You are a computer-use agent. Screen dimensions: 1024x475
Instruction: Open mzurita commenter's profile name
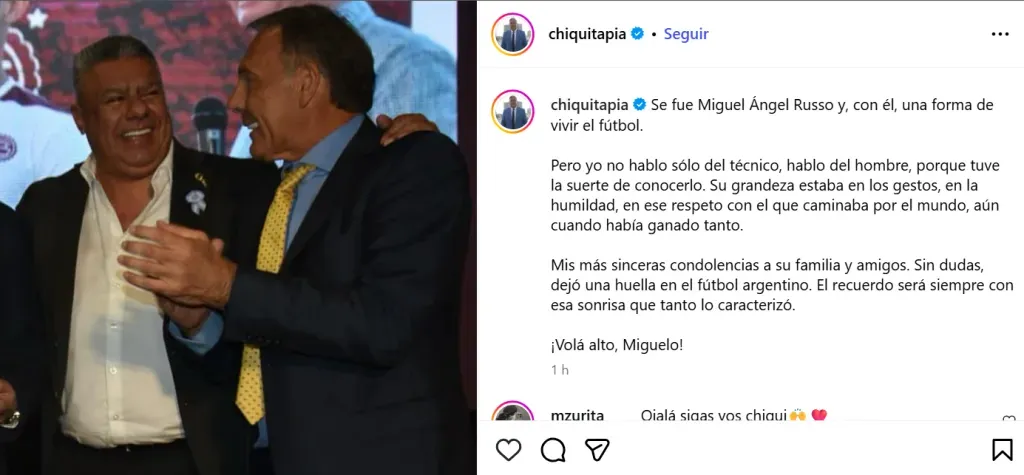click(x=577, y=416)
